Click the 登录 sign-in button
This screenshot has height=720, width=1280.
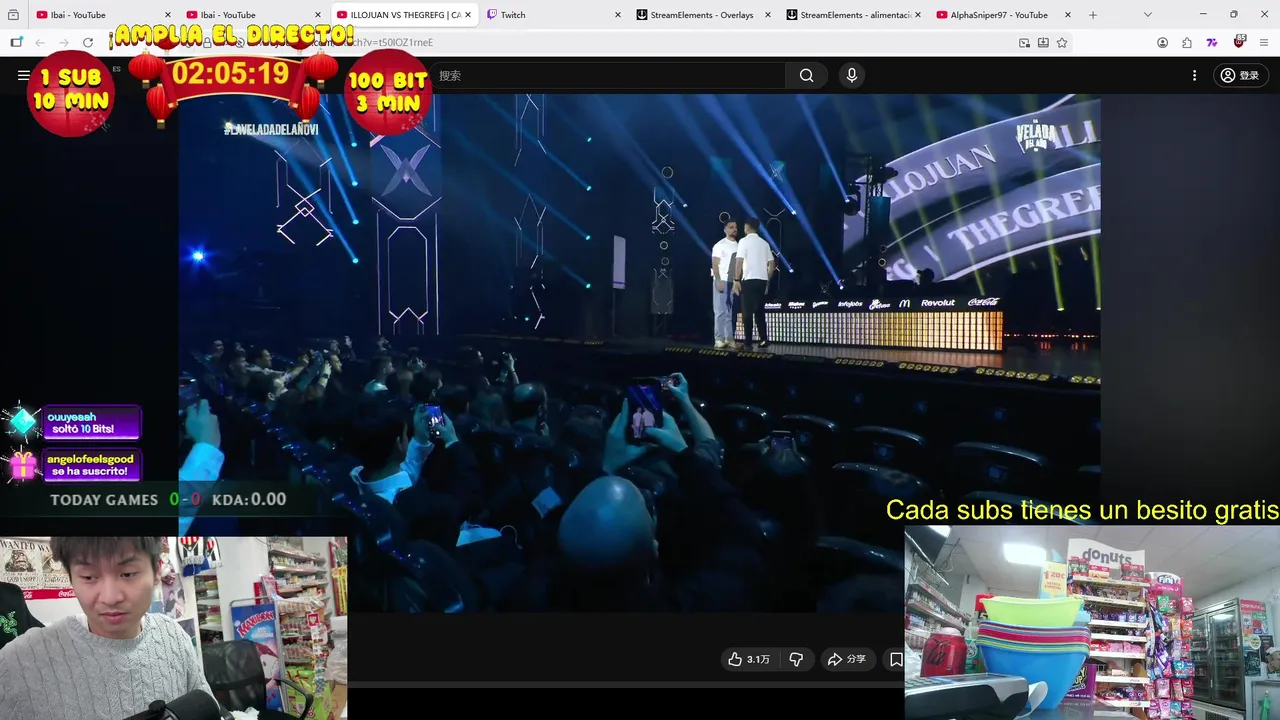pyautogui.click(x=1240, y=75)
